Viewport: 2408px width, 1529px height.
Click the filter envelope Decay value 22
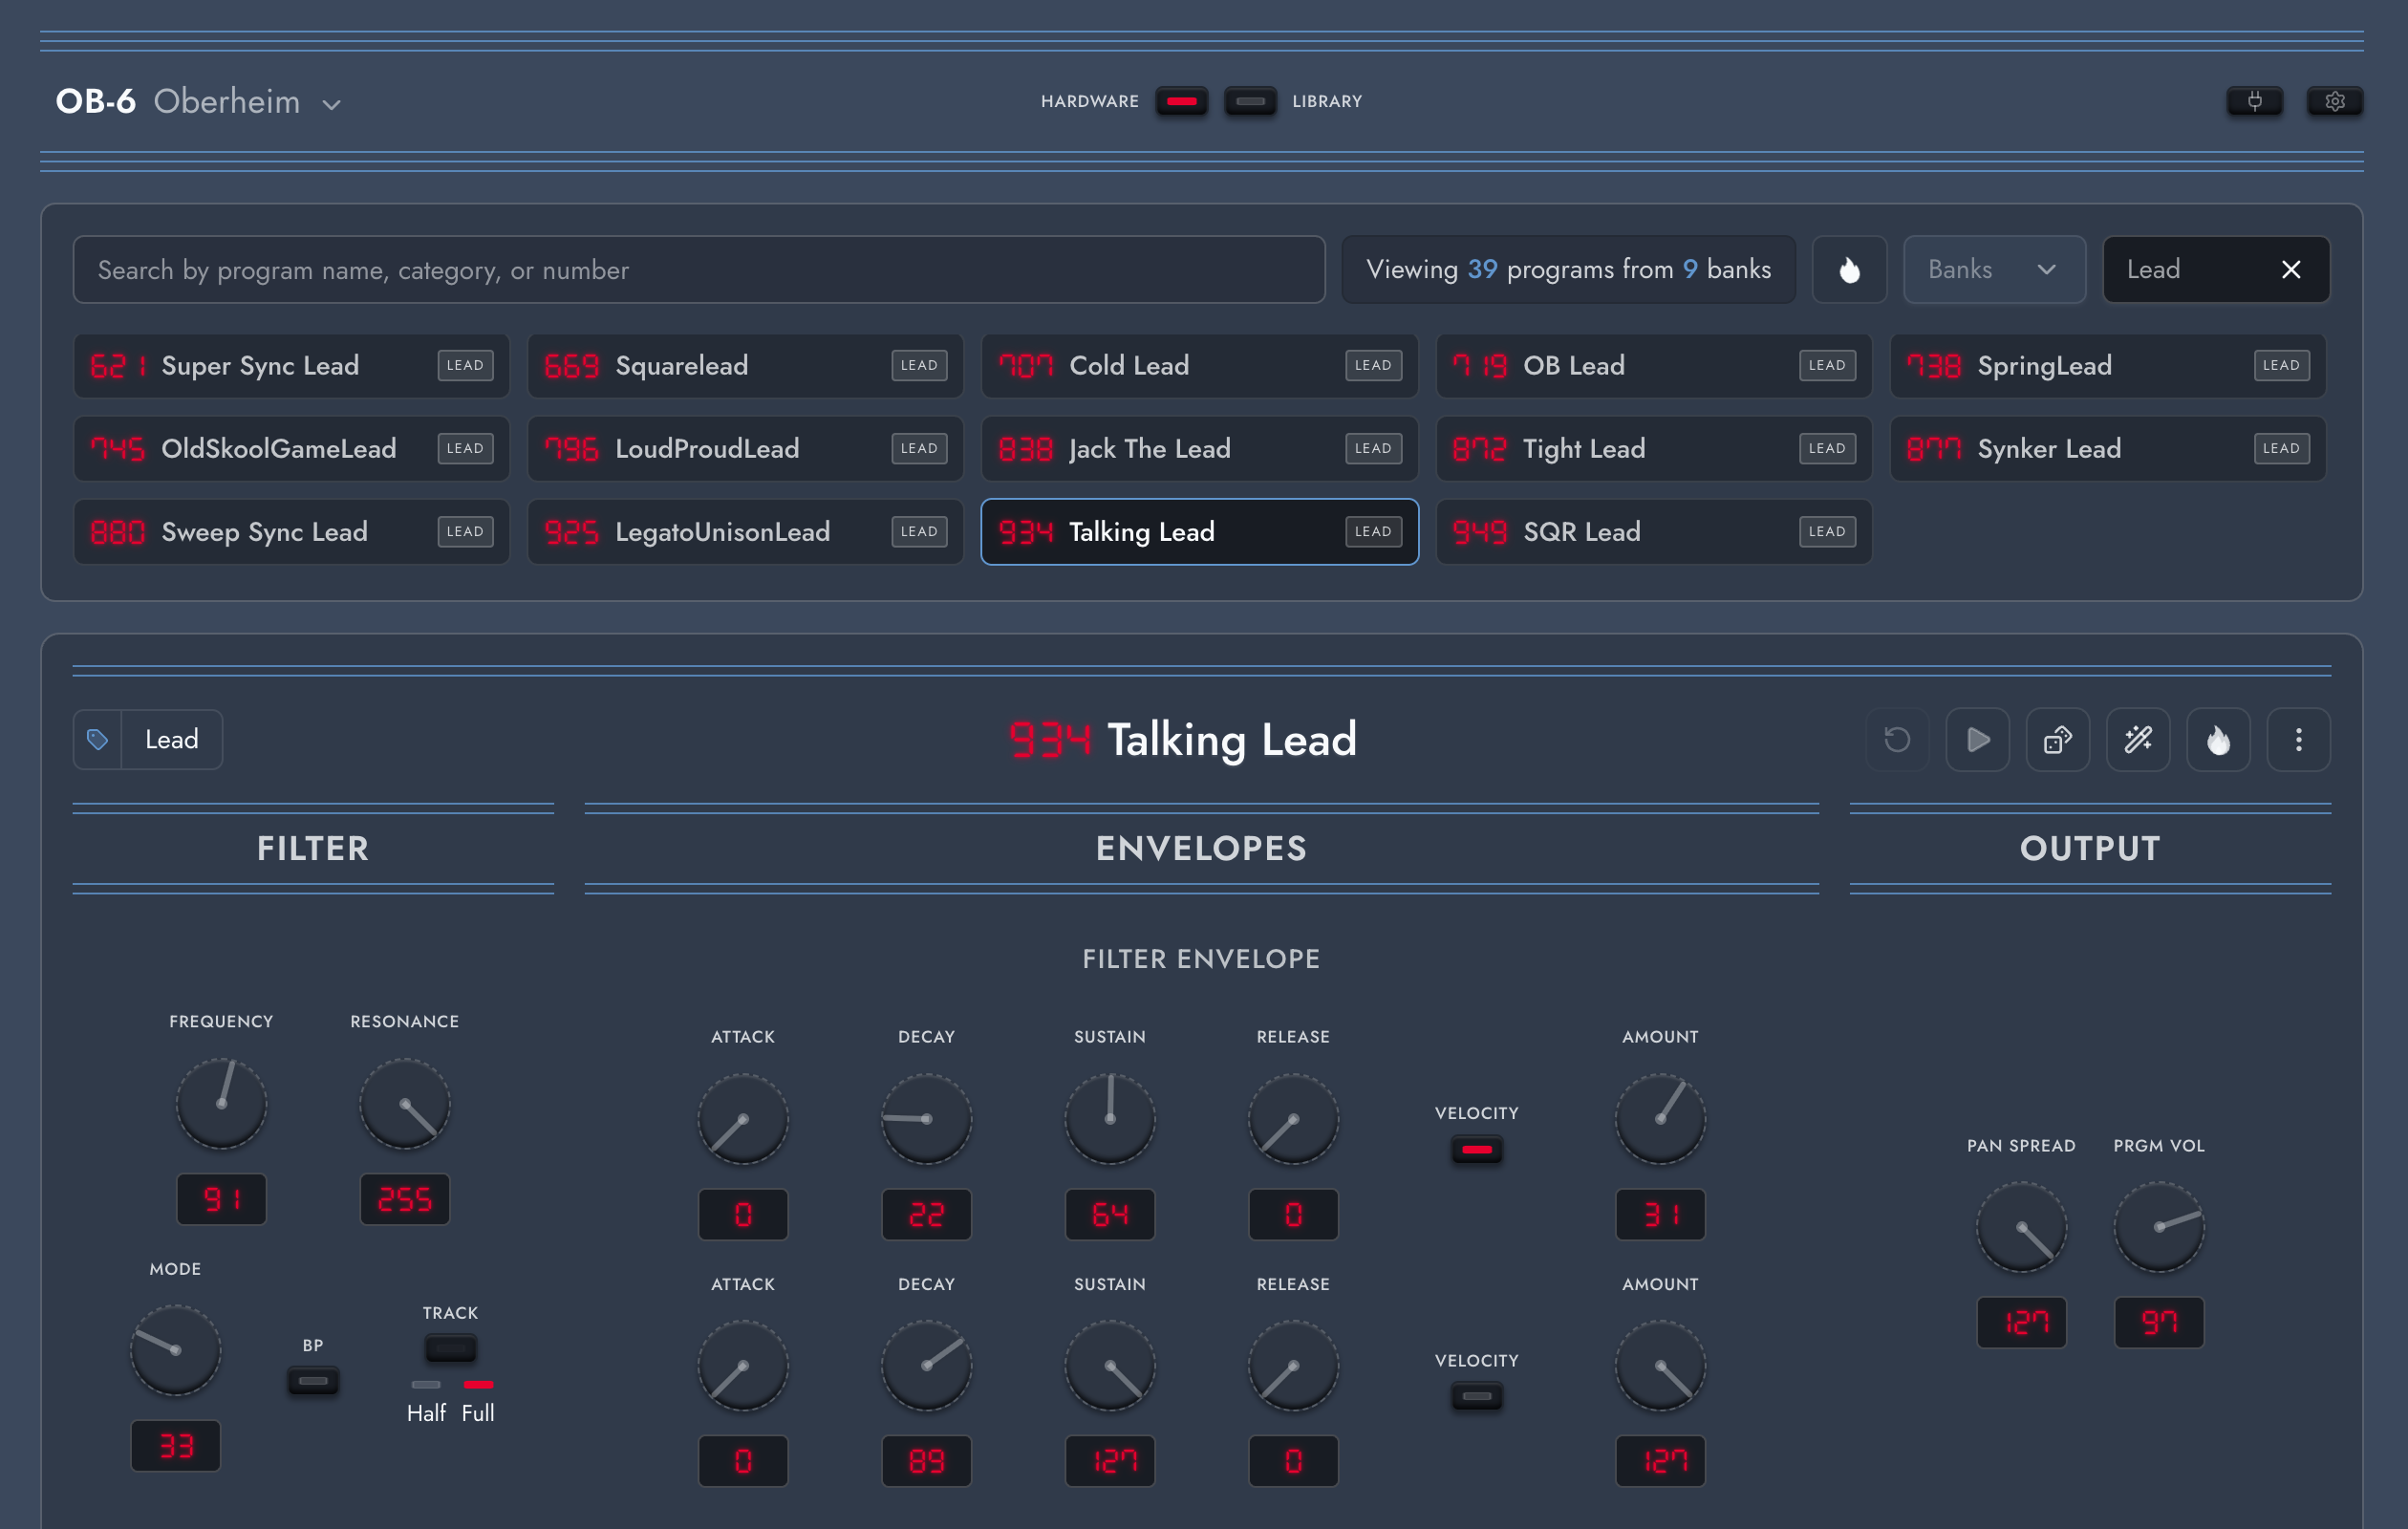point(926,1214)
